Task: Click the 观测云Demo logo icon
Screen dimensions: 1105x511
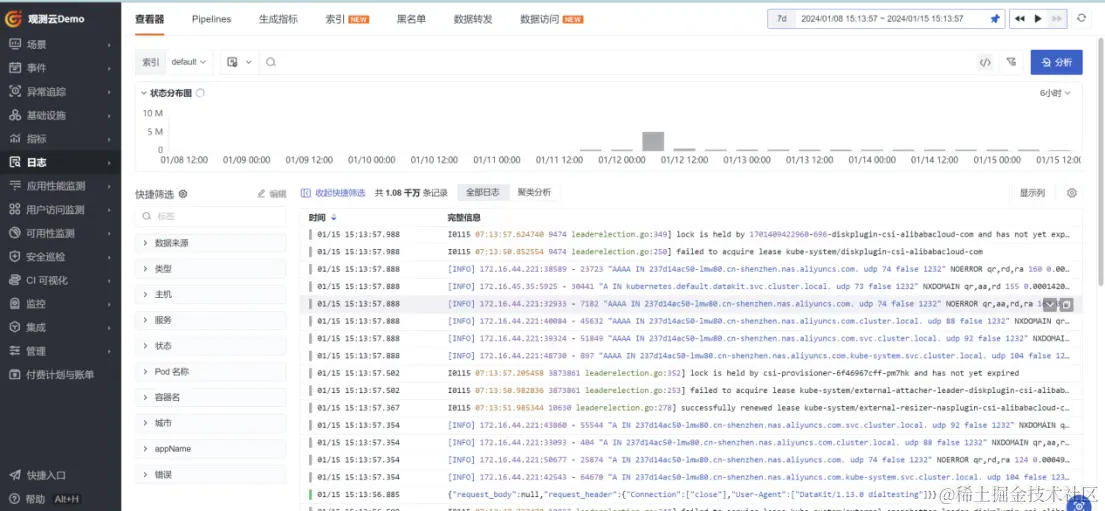Action: (x=13, y=19)
